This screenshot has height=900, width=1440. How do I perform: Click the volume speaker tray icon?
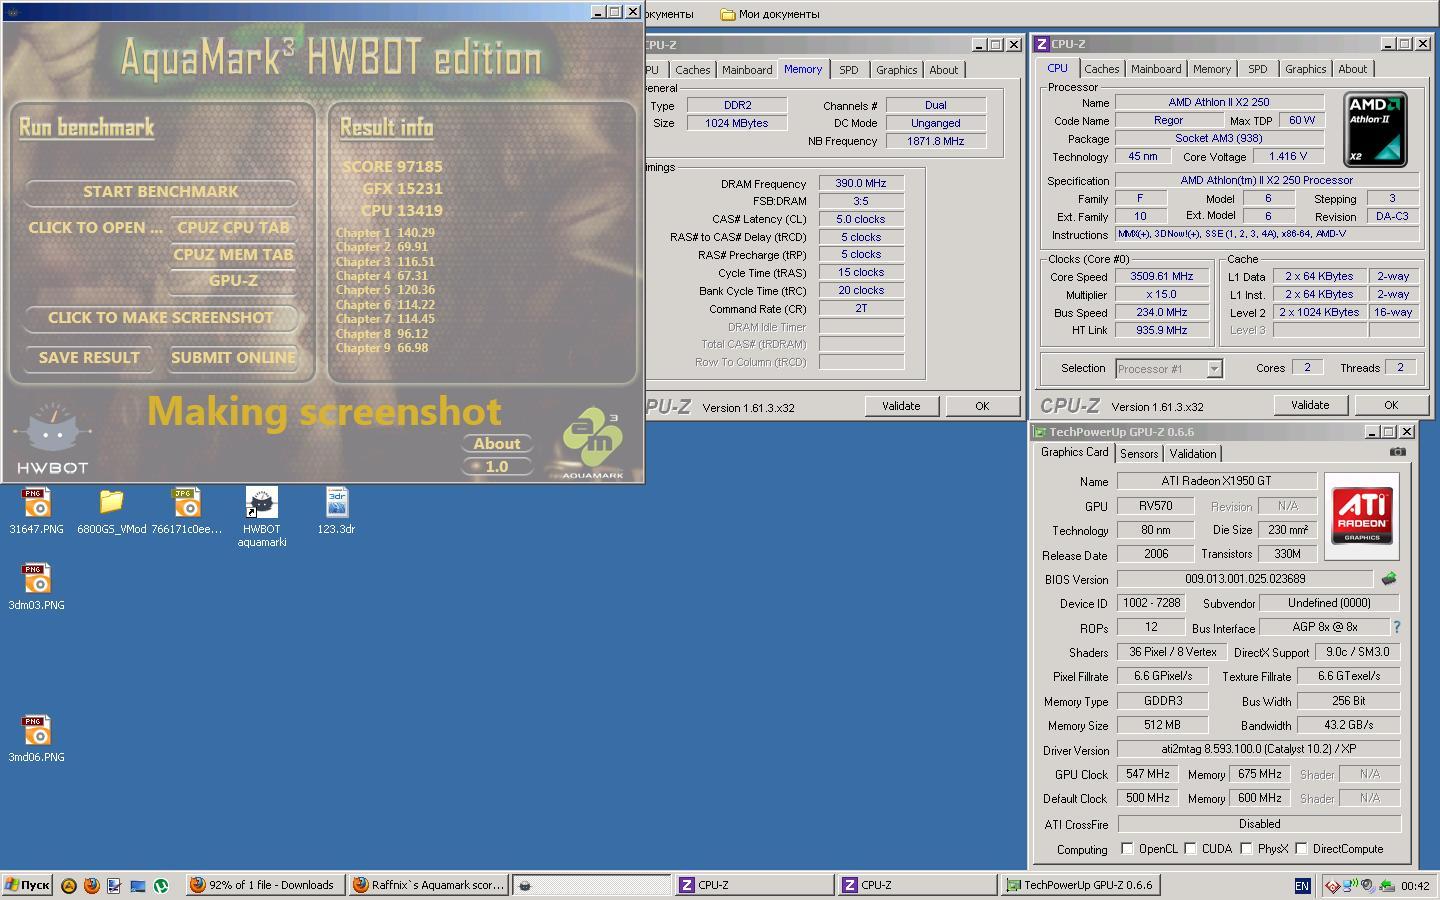(x=1368, y=885)
